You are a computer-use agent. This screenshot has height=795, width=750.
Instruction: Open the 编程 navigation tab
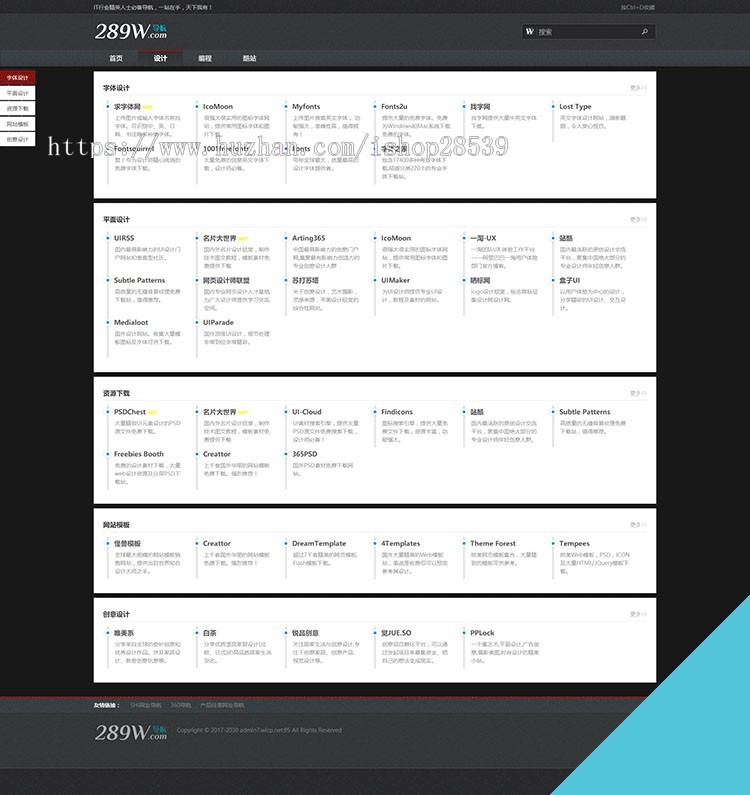205,58
